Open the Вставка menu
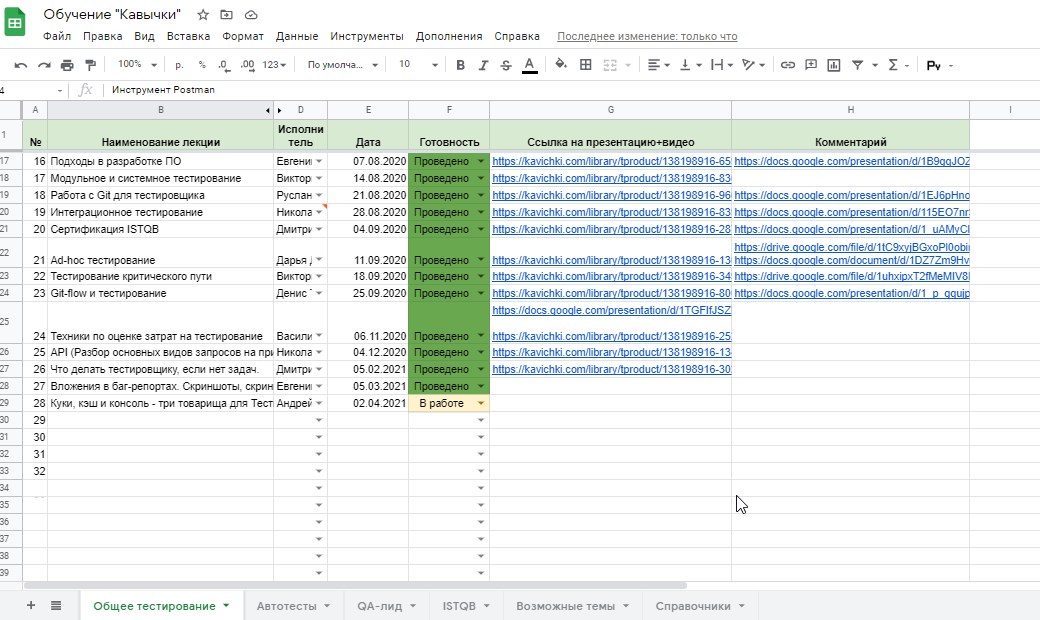This screenshot has height=620, width=1040. pos(188,36)
